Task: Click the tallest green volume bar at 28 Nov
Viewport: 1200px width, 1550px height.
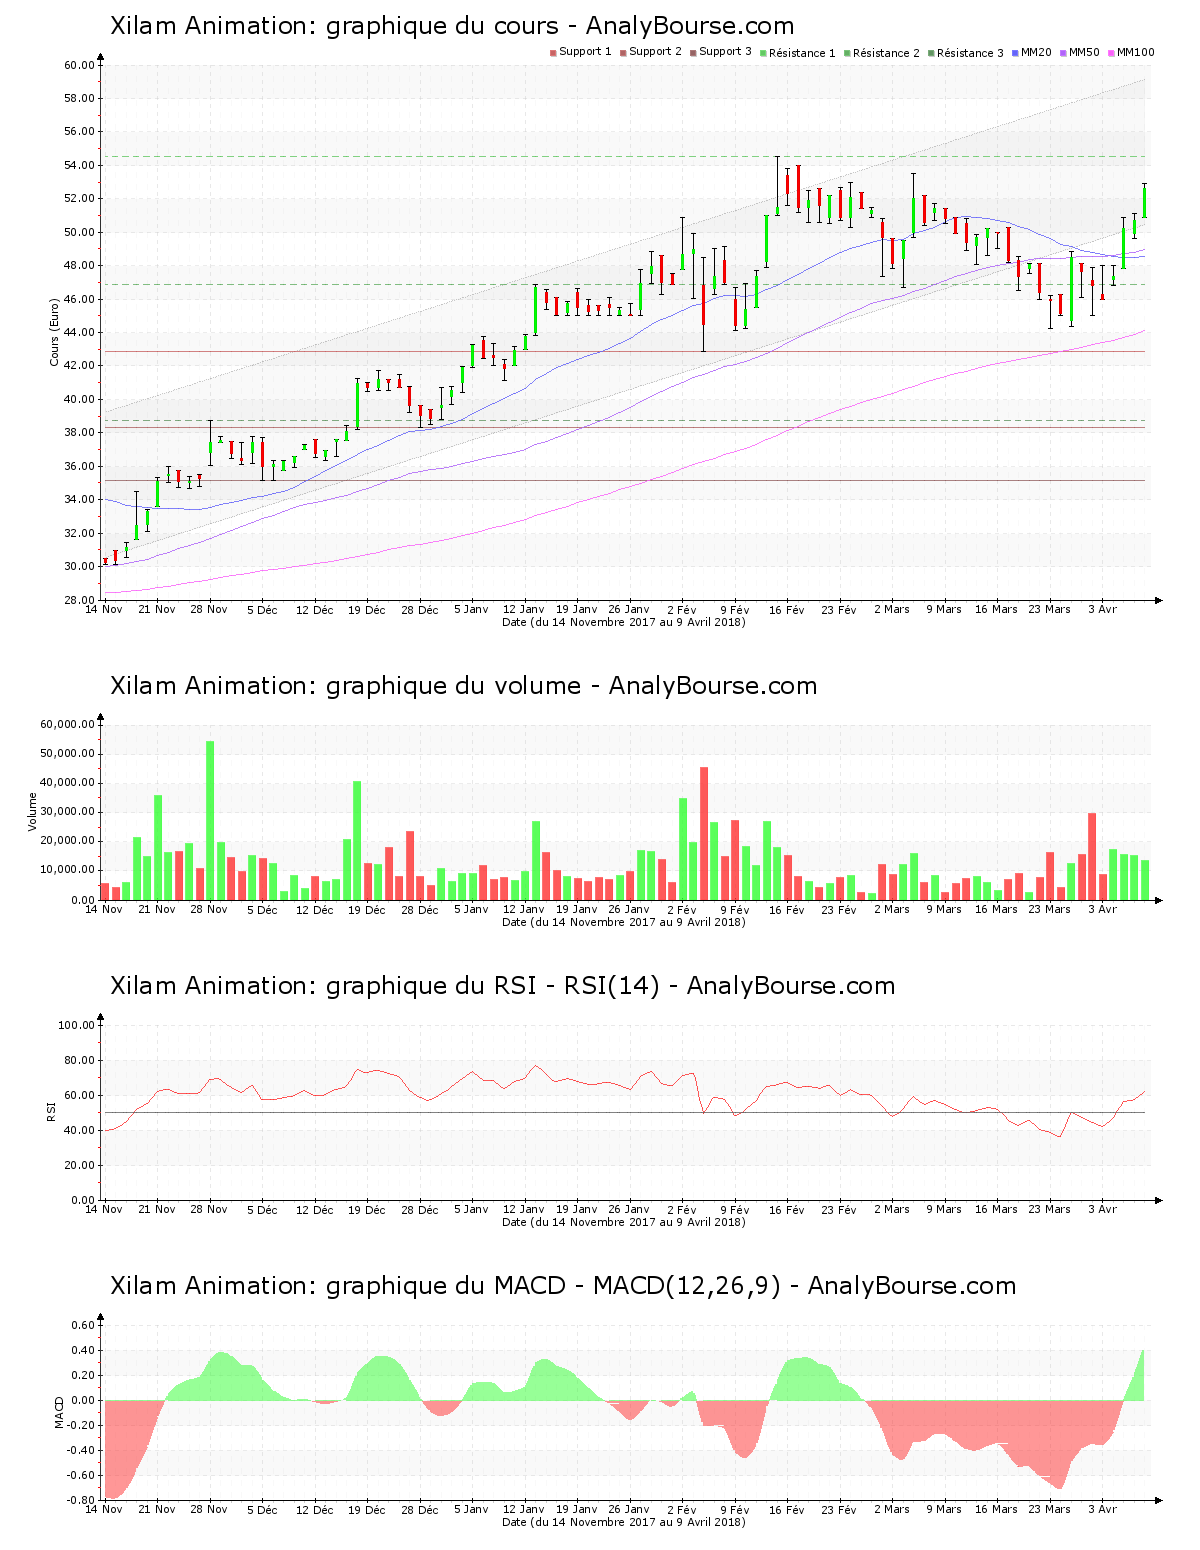Action: (x=210, y=820)
